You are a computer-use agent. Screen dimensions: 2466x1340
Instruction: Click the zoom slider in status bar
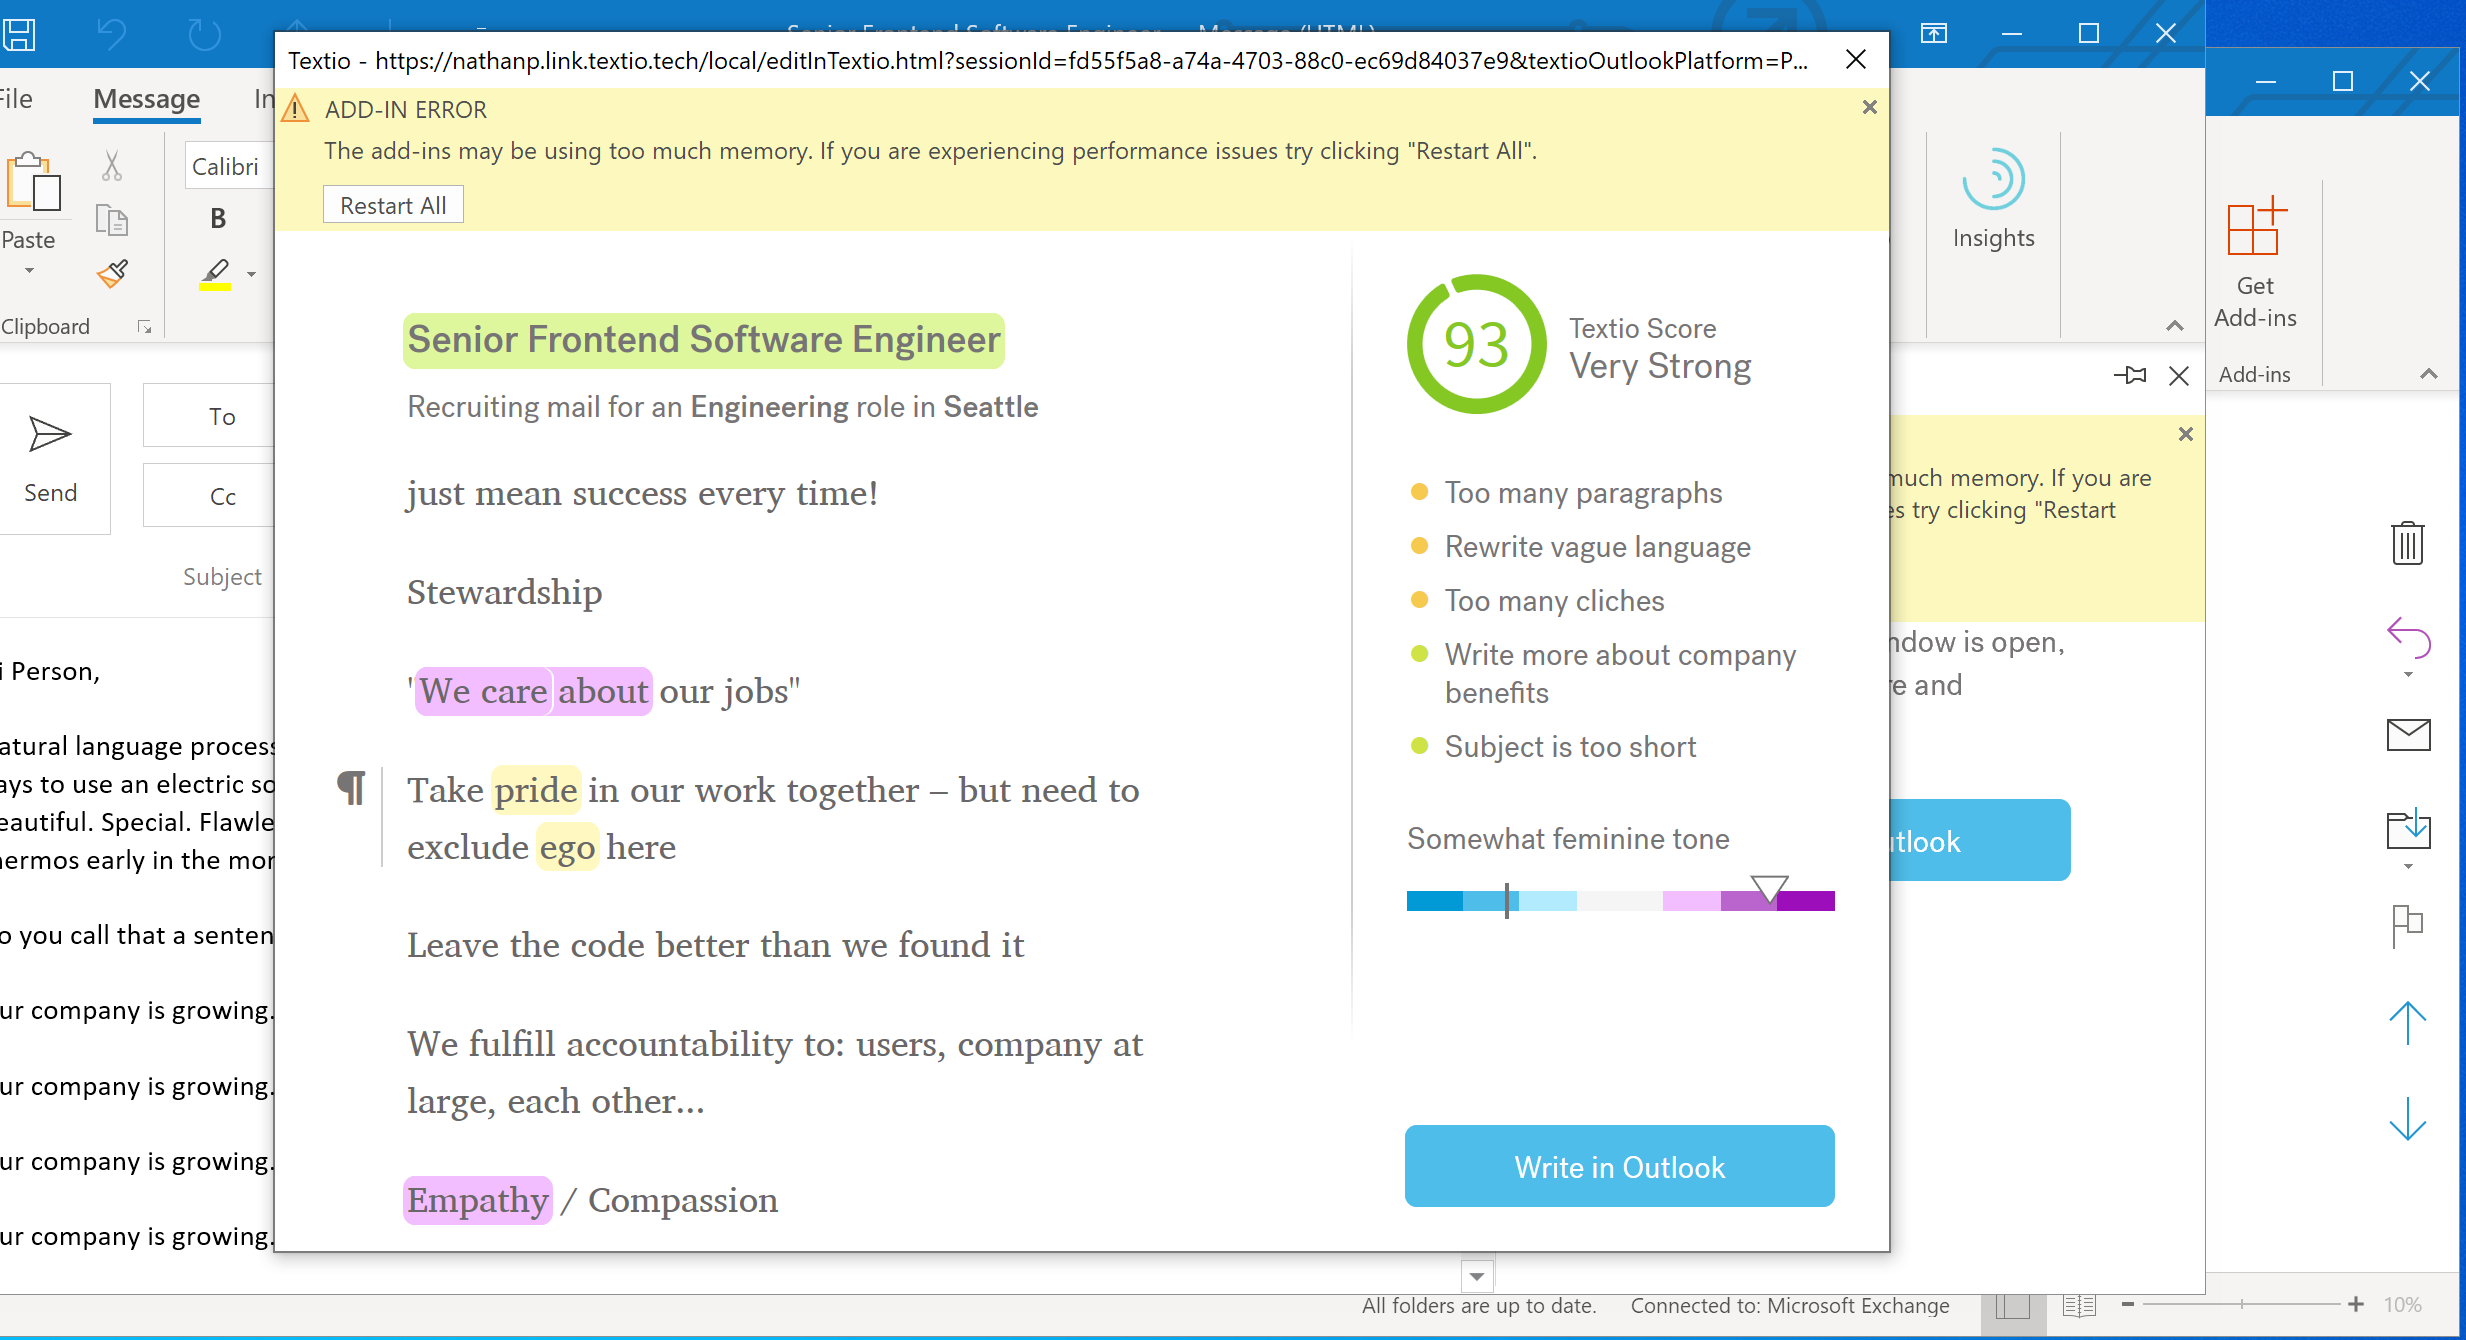[x=2241, y=1305]
